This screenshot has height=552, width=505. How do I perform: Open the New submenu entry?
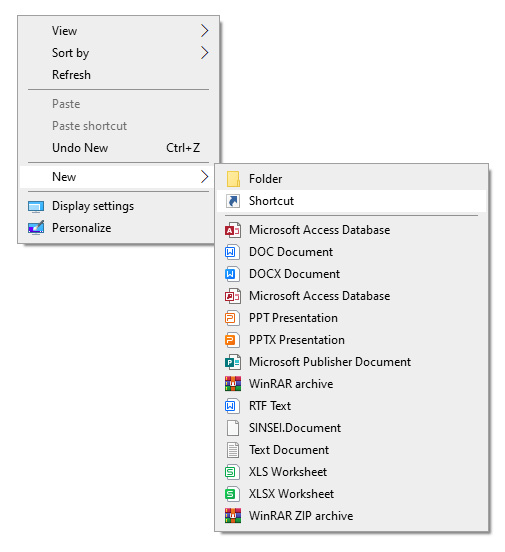[x=118, y=177]
